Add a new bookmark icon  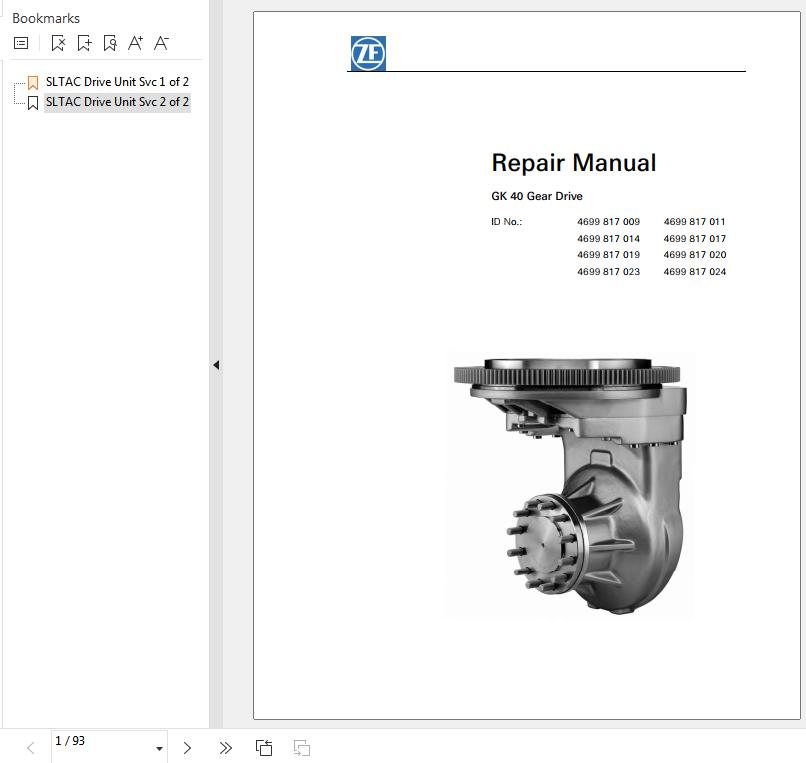84,43
